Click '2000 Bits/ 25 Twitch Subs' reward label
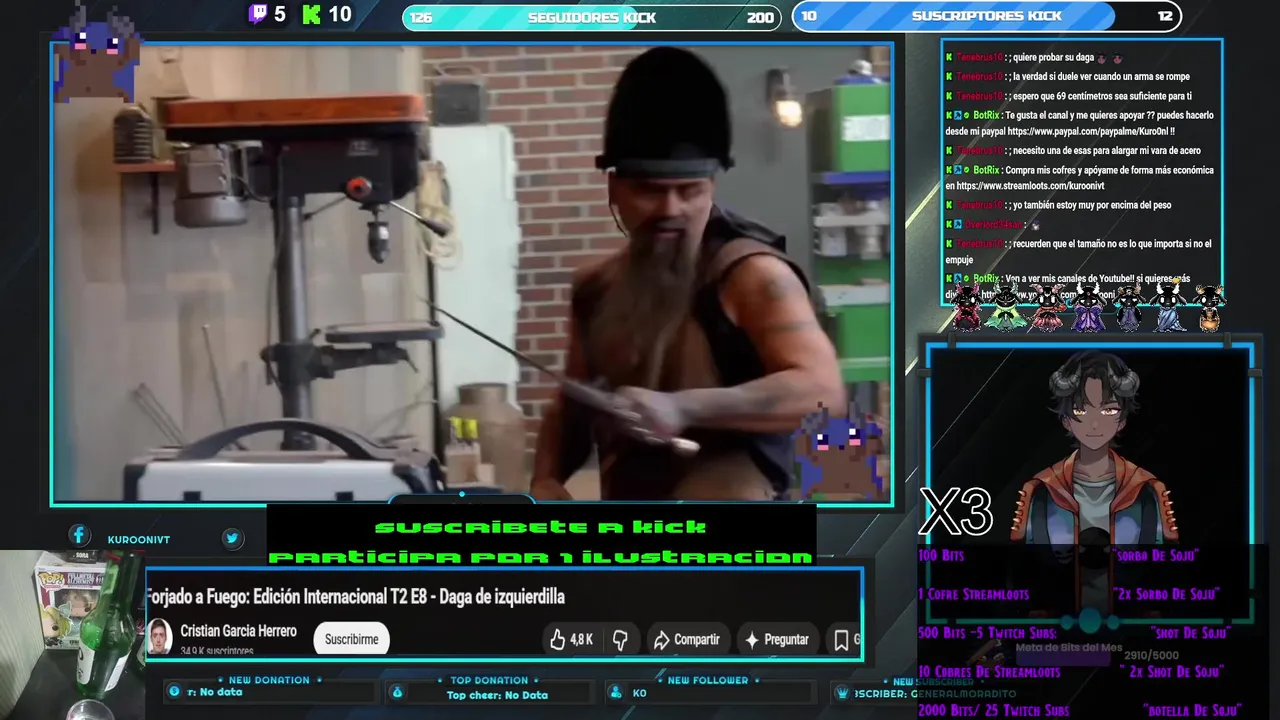Image resolution: width=1280 pixels, height=720 pixels. 993,710
